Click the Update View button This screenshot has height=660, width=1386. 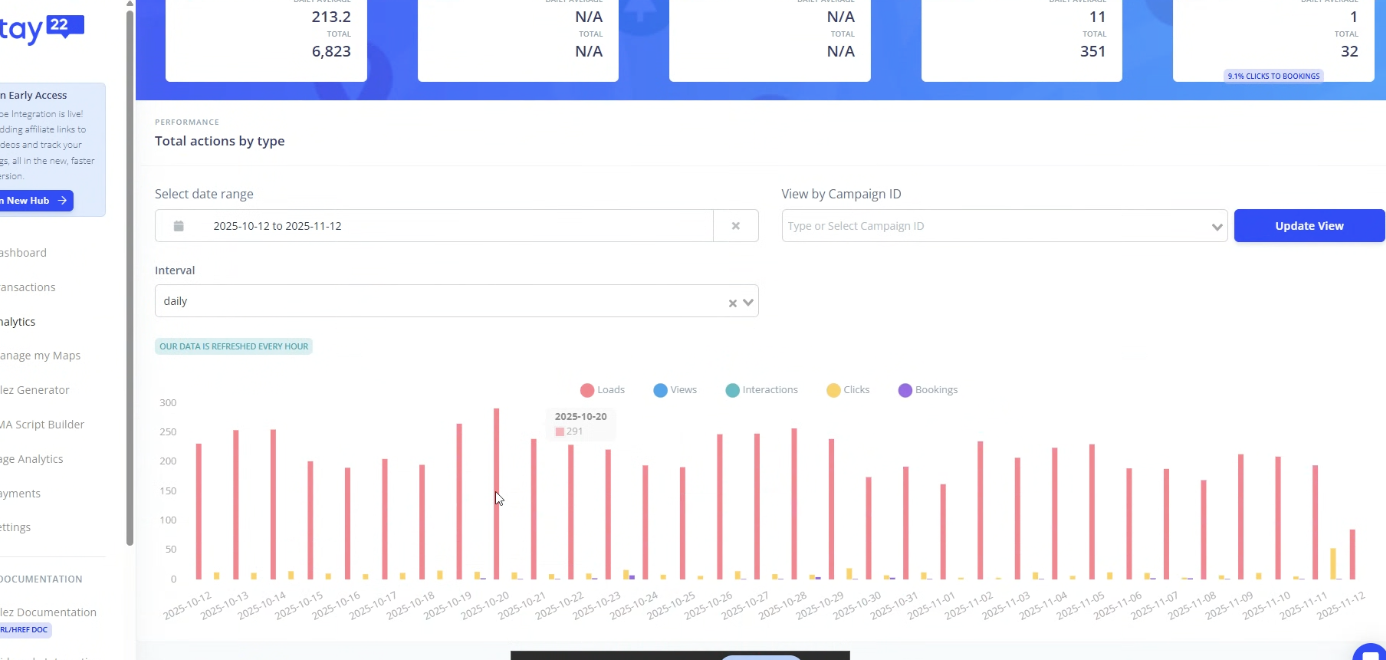[1309, 226]
